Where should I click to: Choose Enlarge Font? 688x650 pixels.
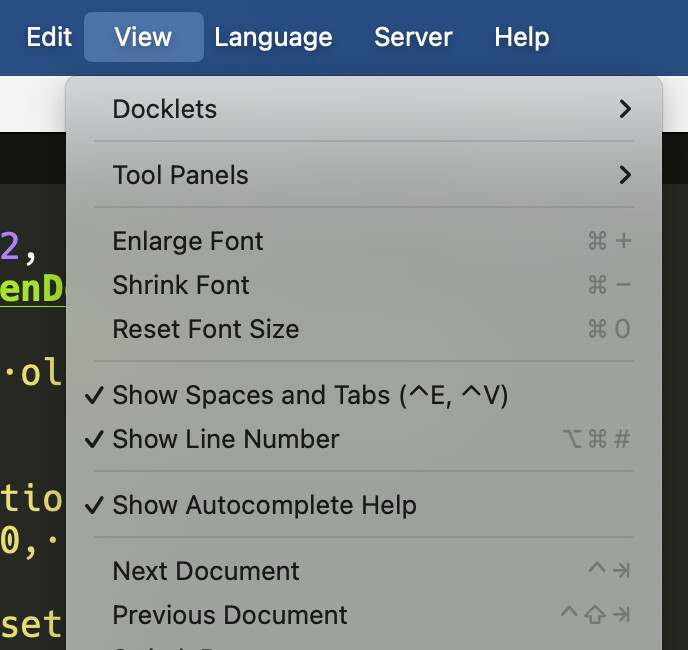(x=188, y=241)
